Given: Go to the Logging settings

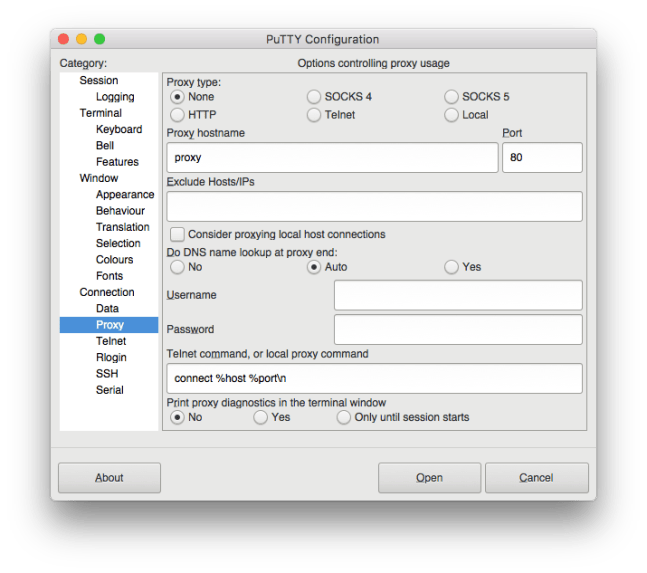Looking at the screenshot, I should coord(116,97).
